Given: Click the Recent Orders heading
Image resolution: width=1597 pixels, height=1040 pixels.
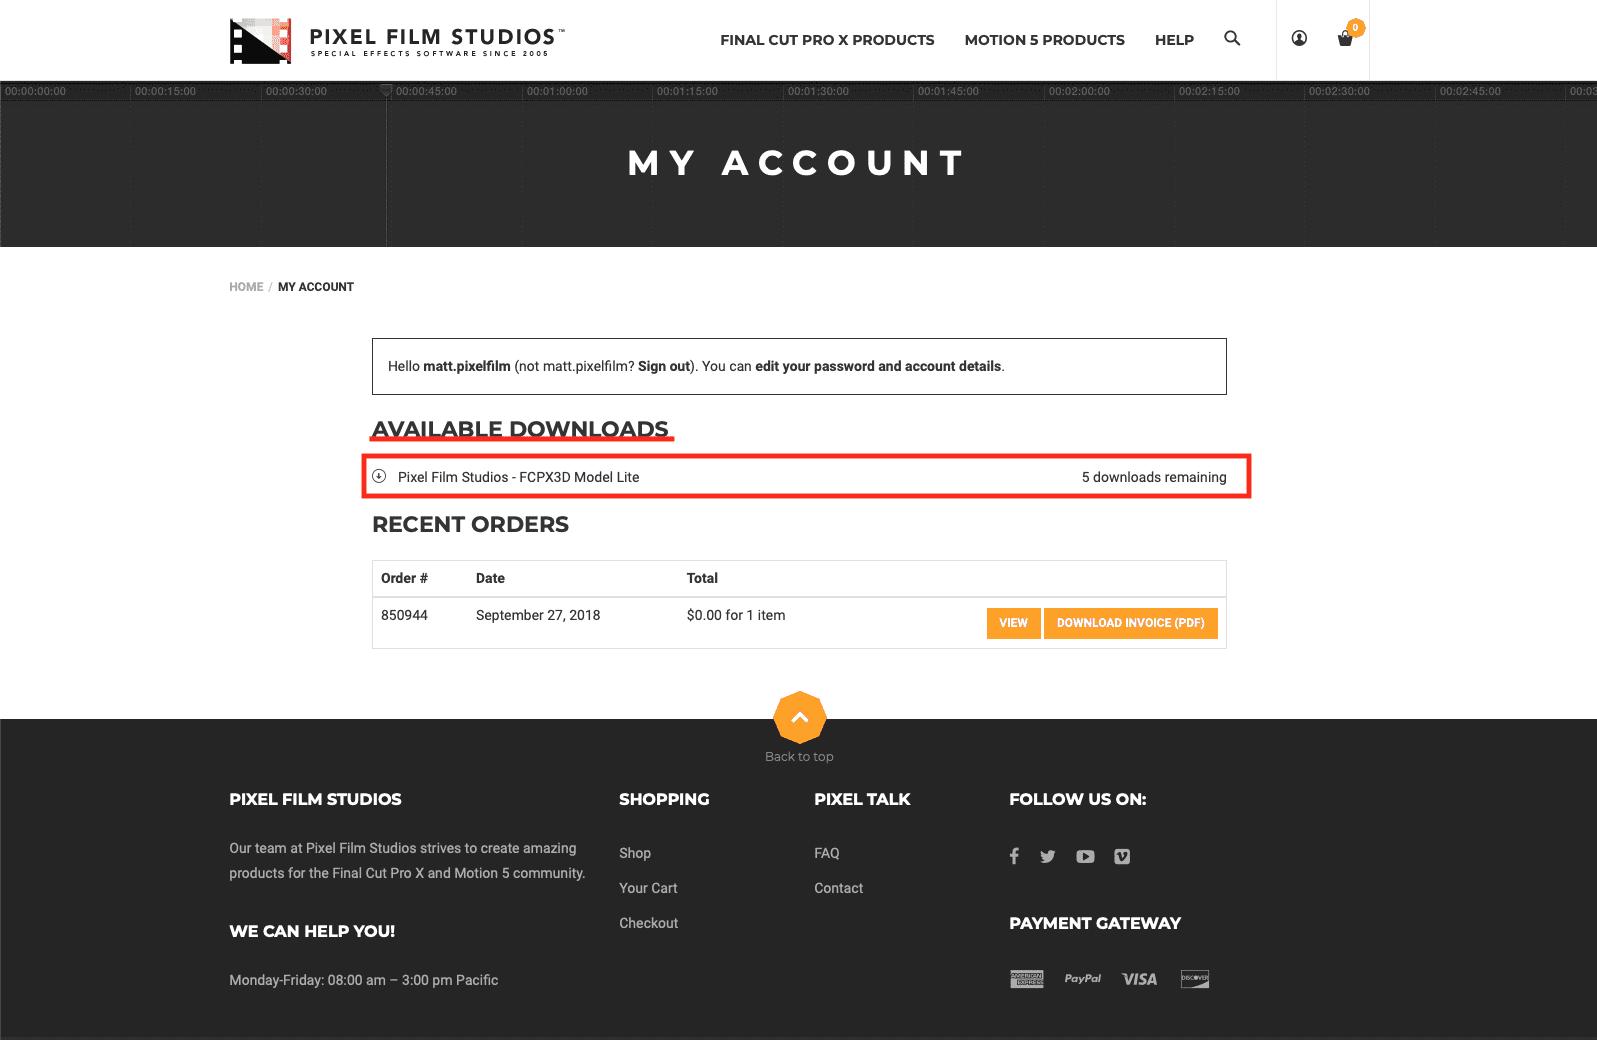Looking at the screenshot, I should [x=470, y=524].
